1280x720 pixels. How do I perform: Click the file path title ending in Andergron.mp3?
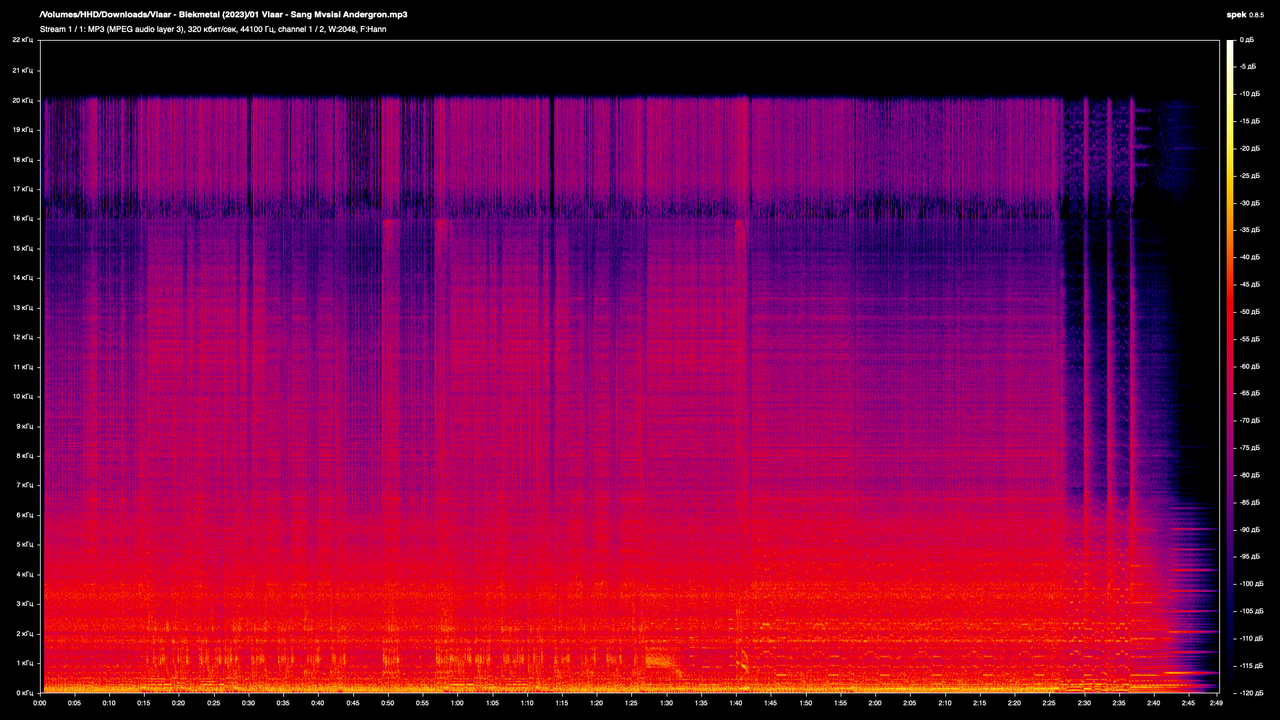223,15
